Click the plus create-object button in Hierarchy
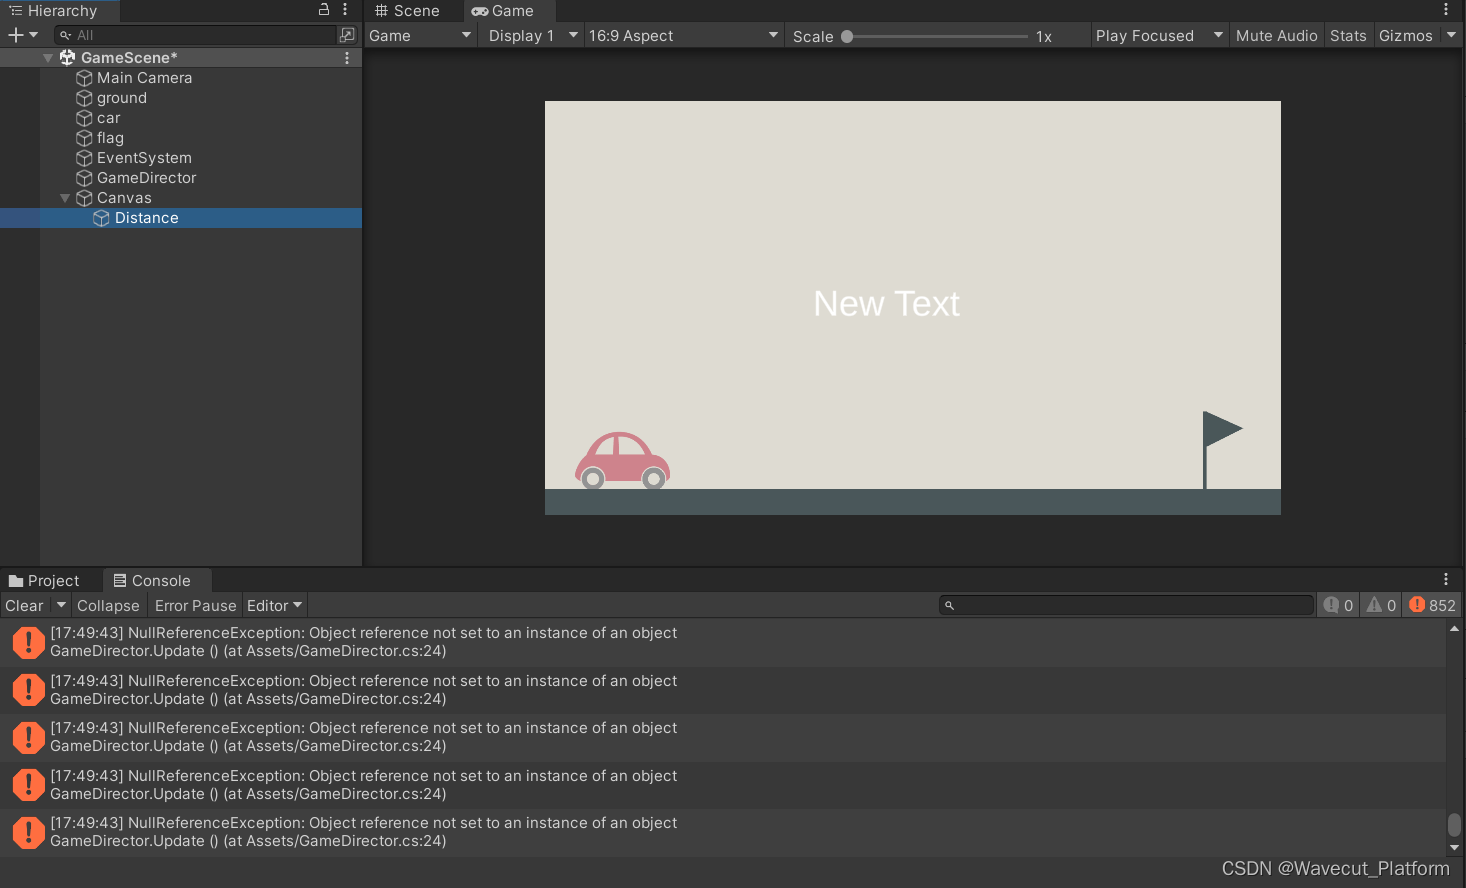The image size is (1466, 888). pyautogui.click(x=15, y=35)
